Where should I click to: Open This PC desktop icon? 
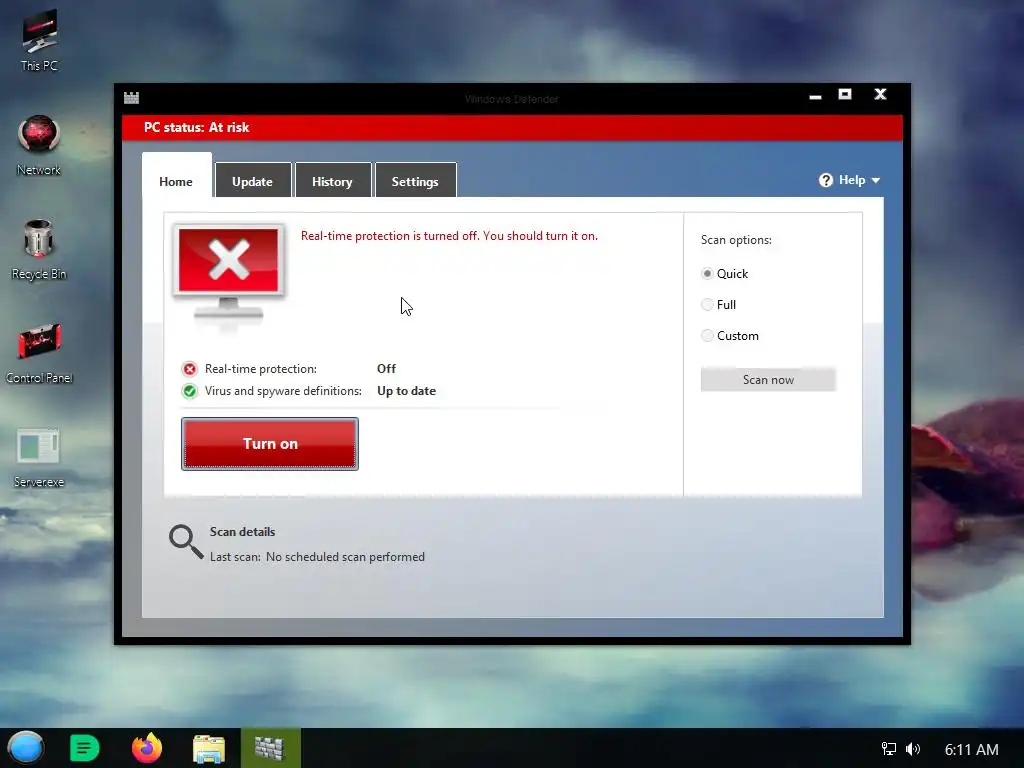pyautogui.click(x=39, y=39)
